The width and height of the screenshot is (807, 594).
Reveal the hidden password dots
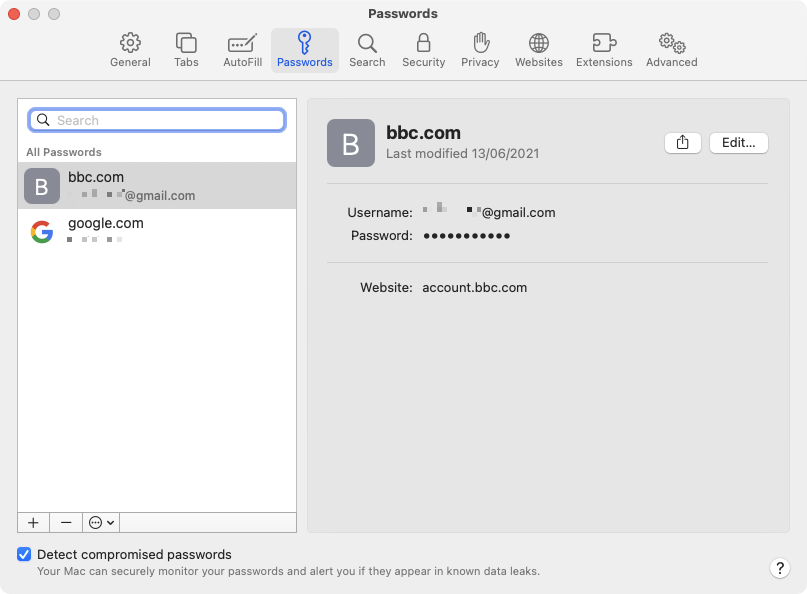(466, 236)
